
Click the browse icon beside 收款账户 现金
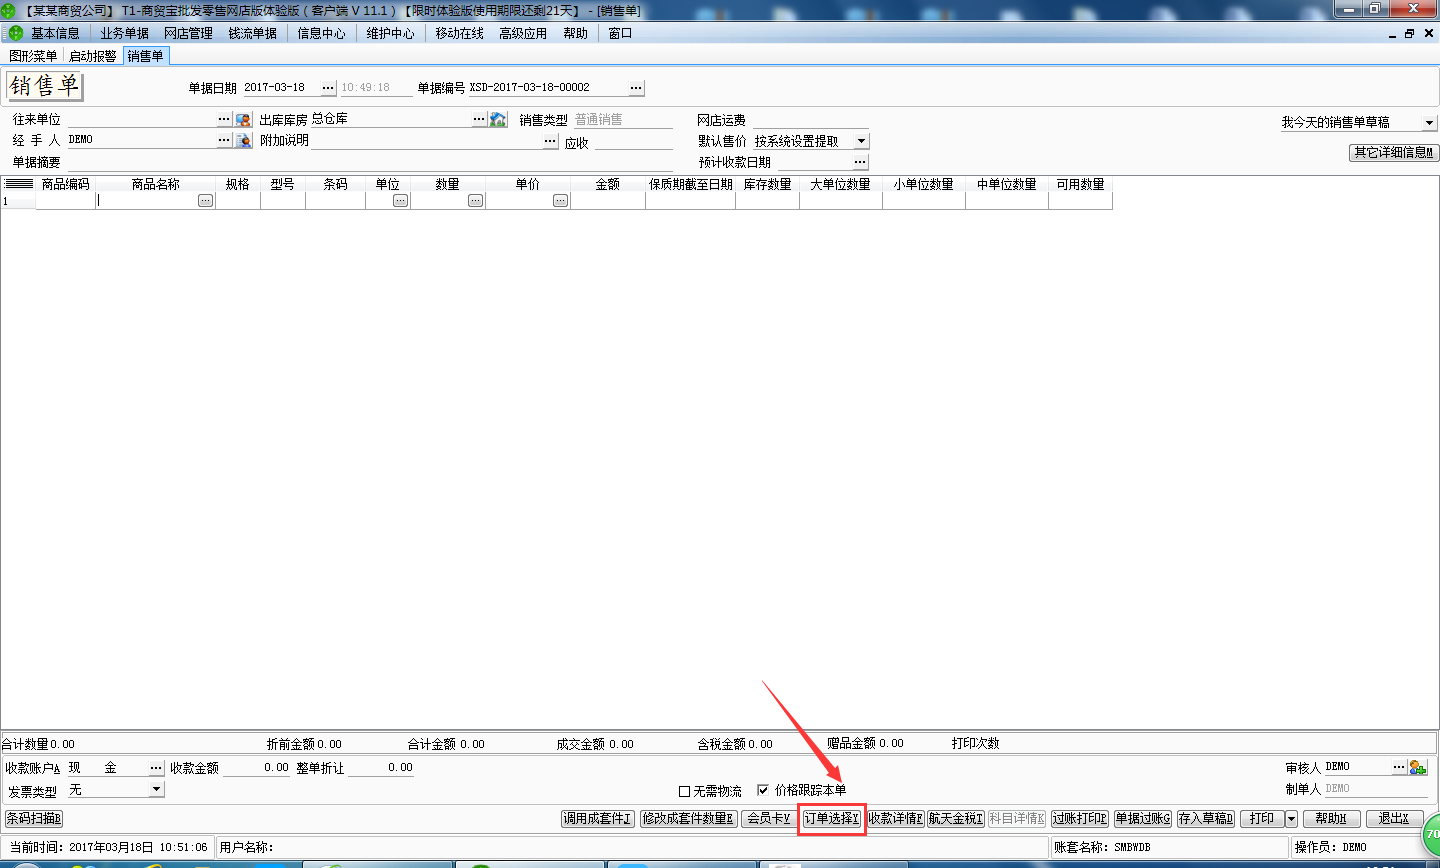pyautogui.click(x=157, y=766)
